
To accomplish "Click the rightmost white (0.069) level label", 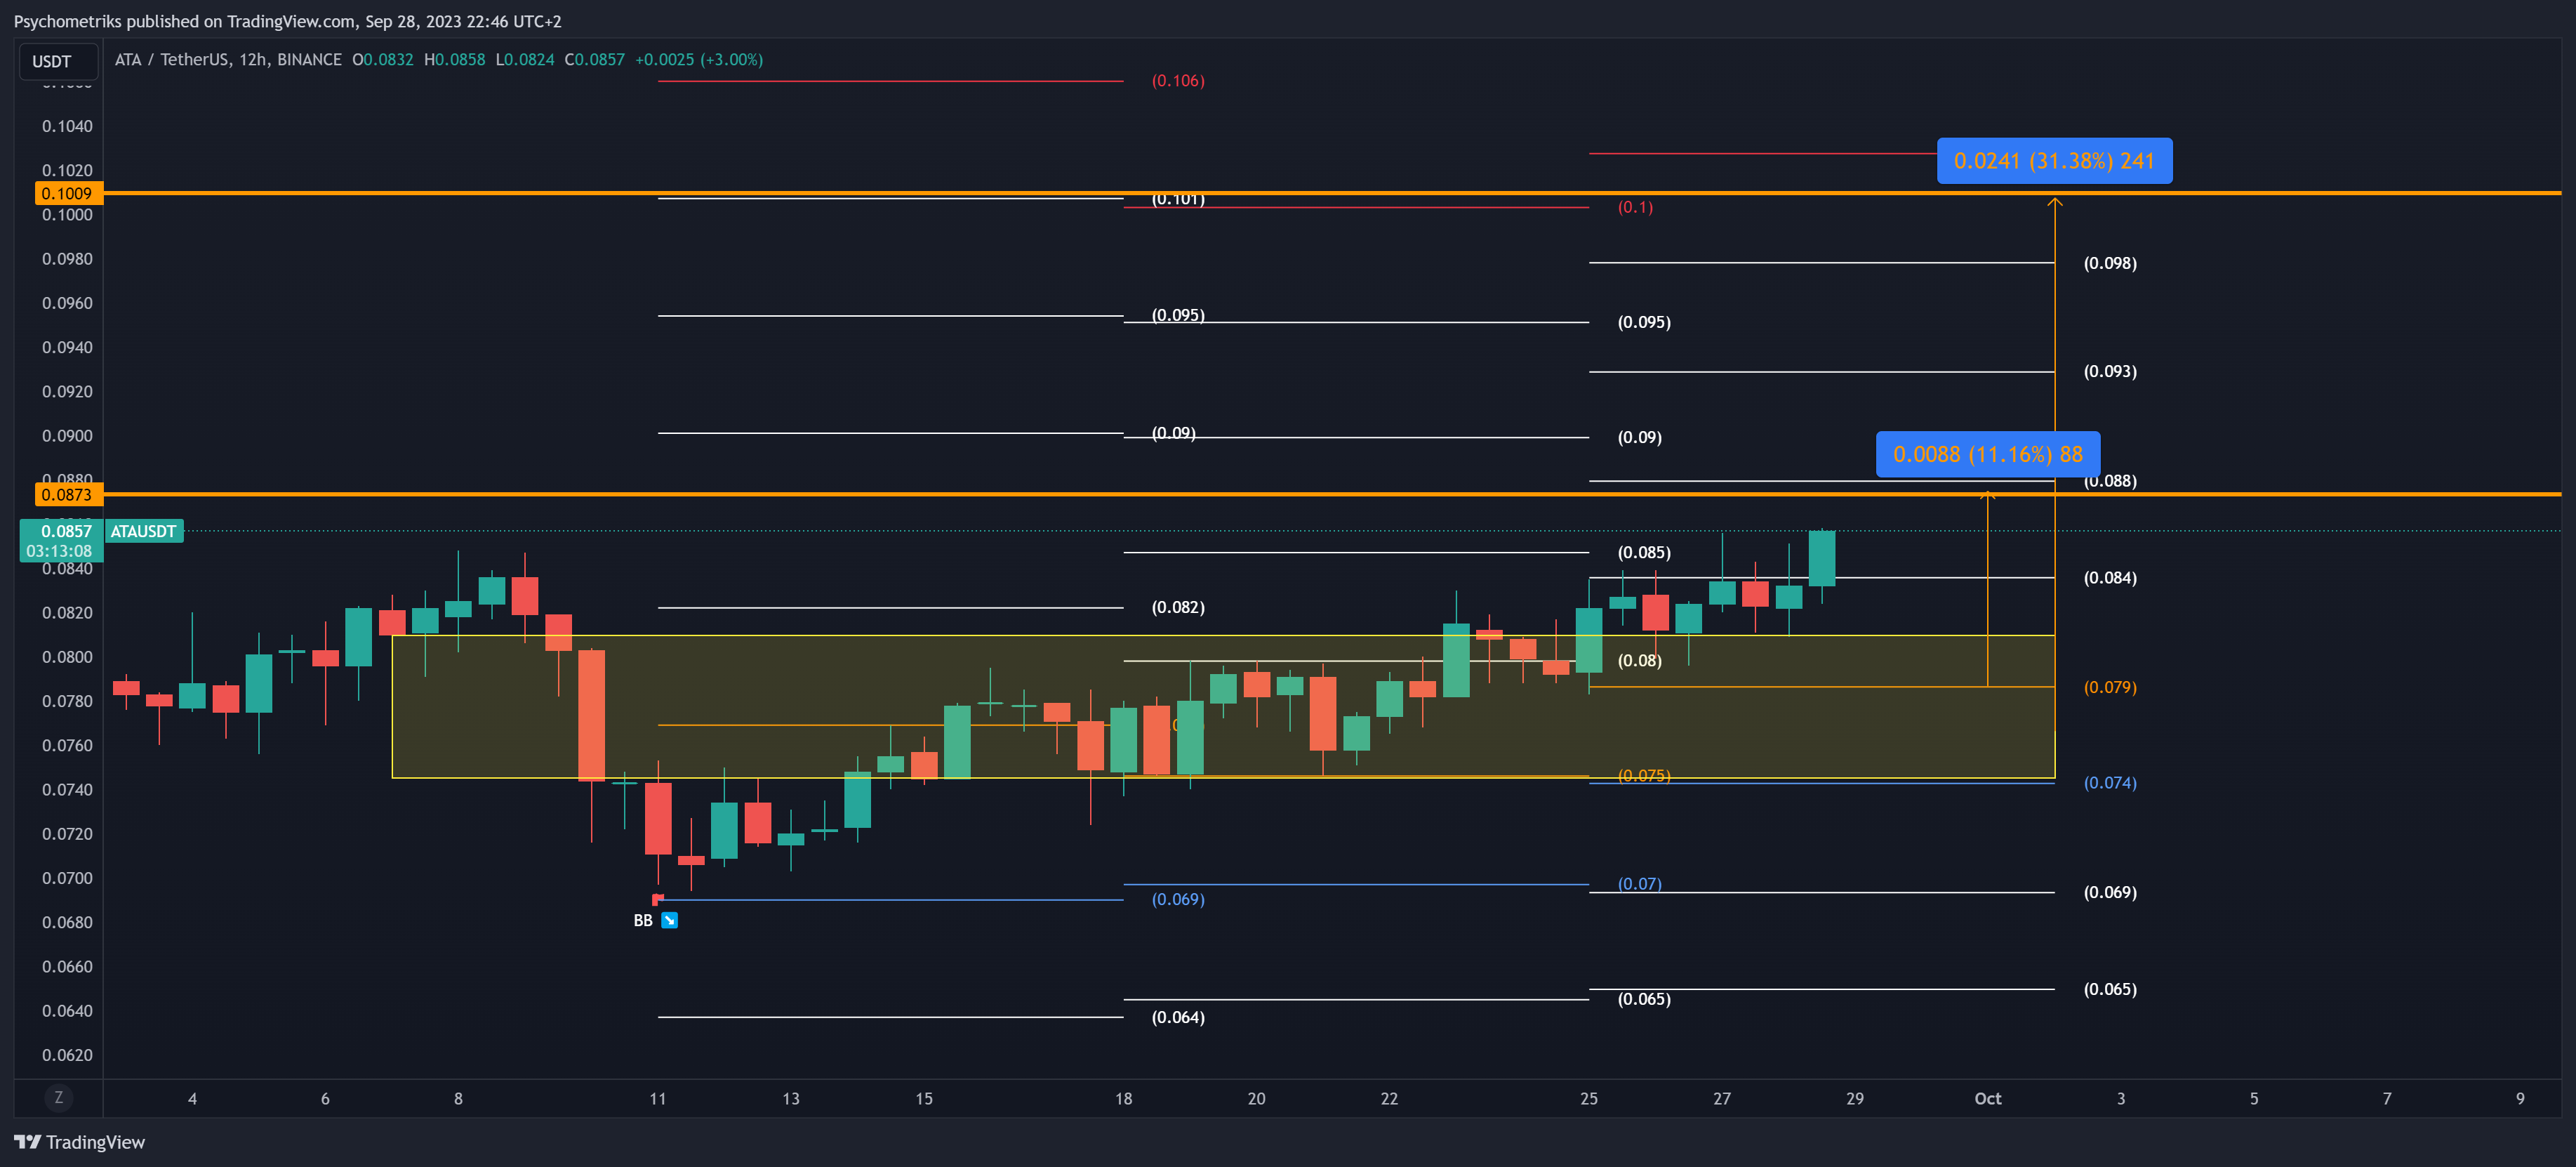I will (2110, 892).
